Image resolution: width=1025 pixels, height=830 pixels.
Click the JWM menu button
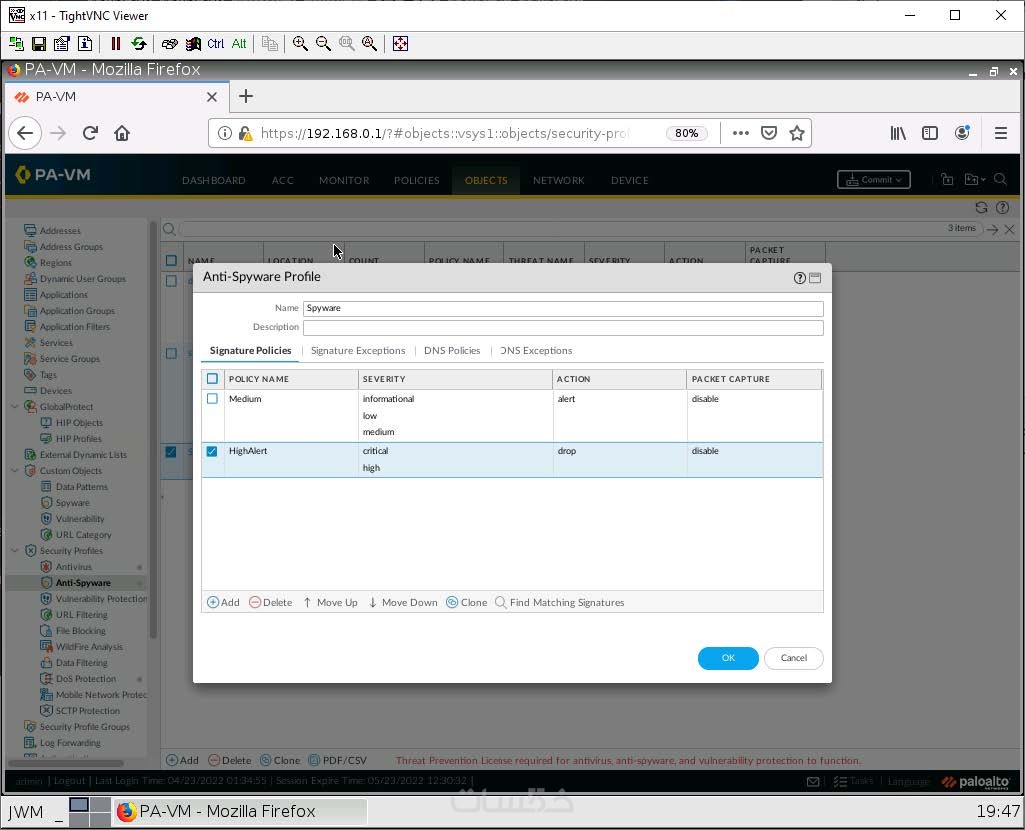point(25,812)
